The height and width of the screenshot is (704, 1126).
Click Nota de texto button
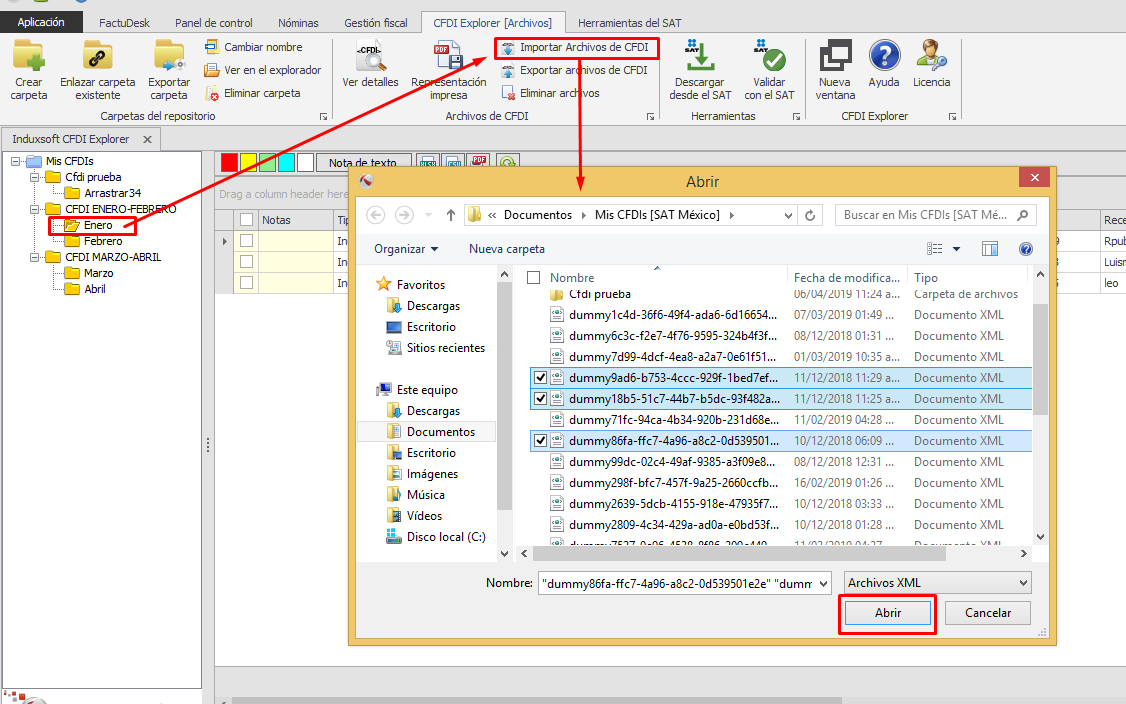pos(363,162)
